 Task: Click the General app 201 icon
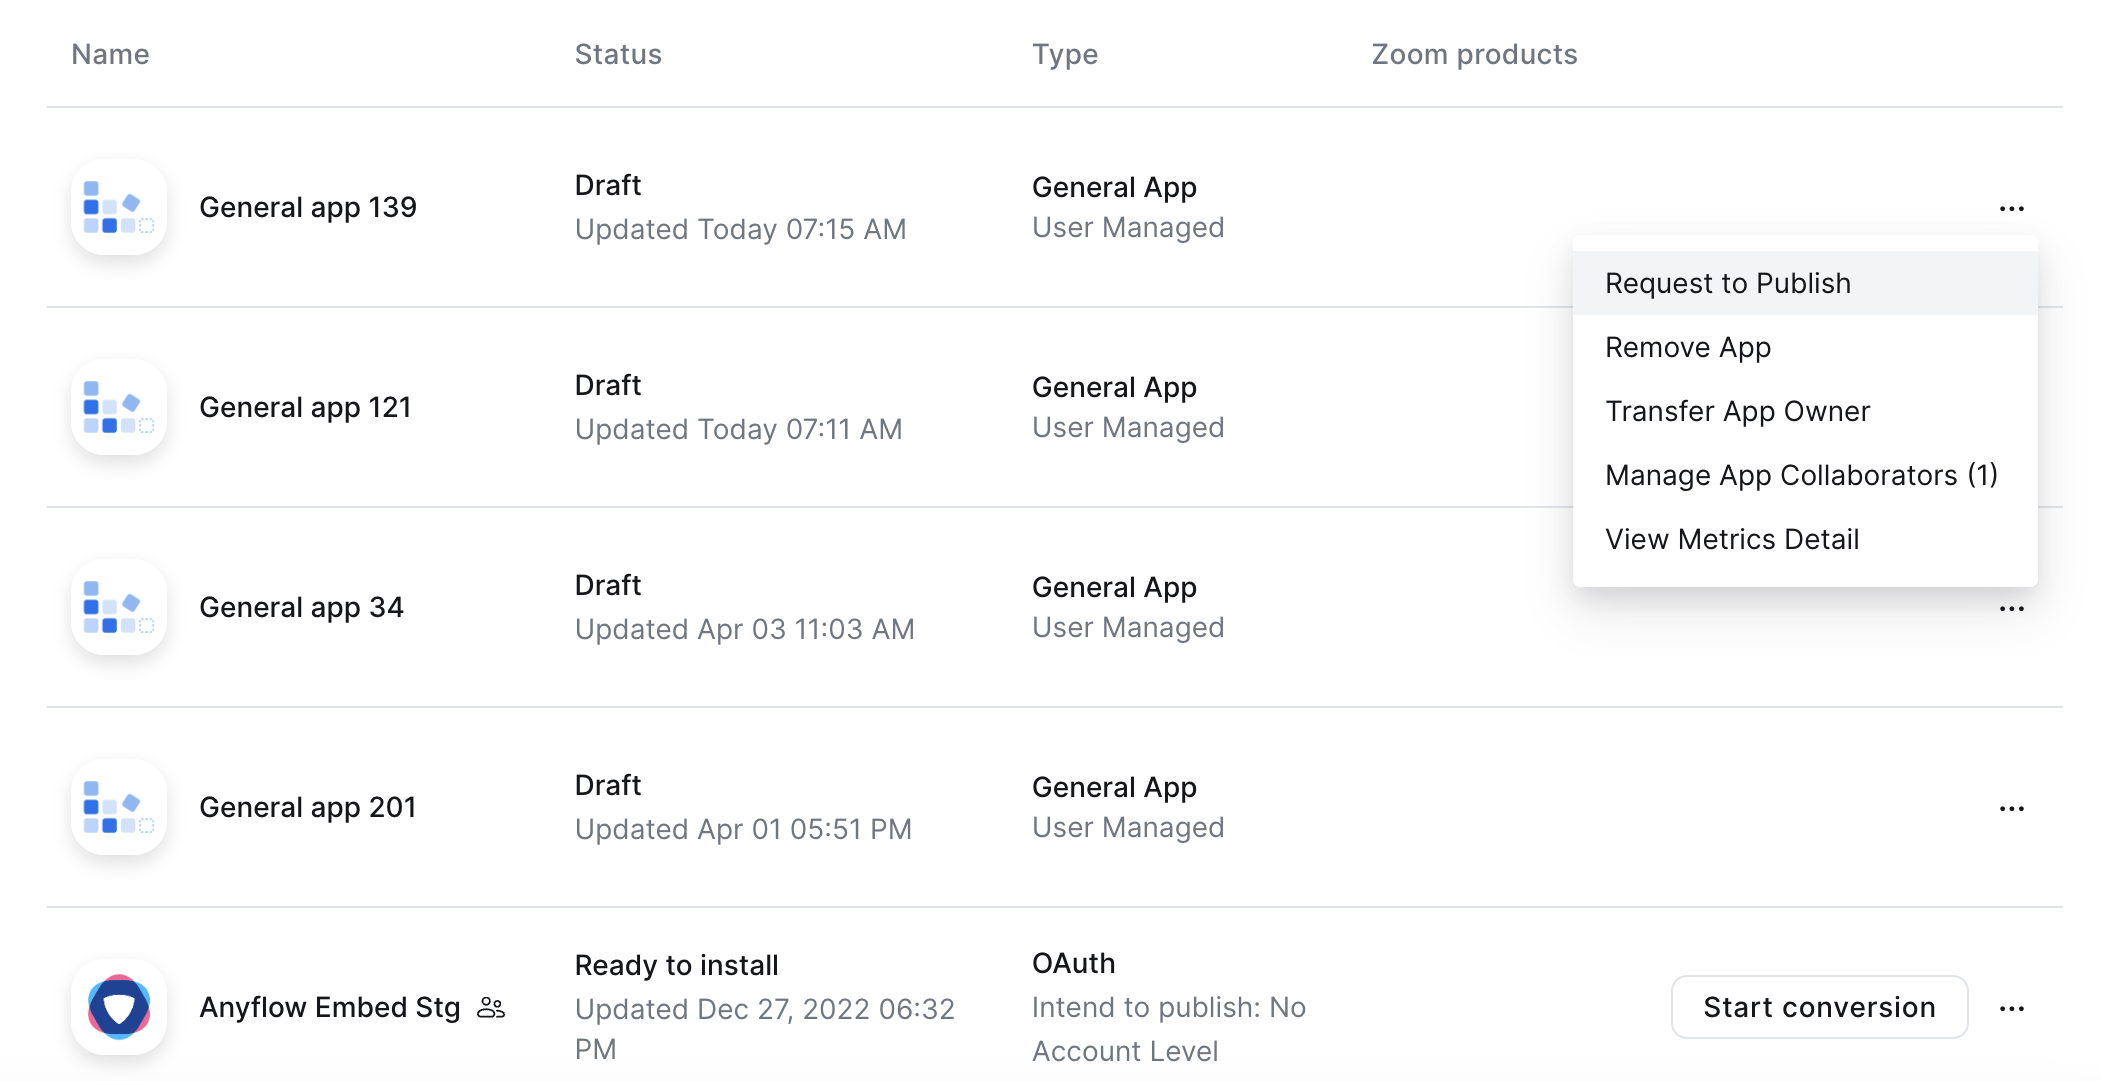click(119, 807)
